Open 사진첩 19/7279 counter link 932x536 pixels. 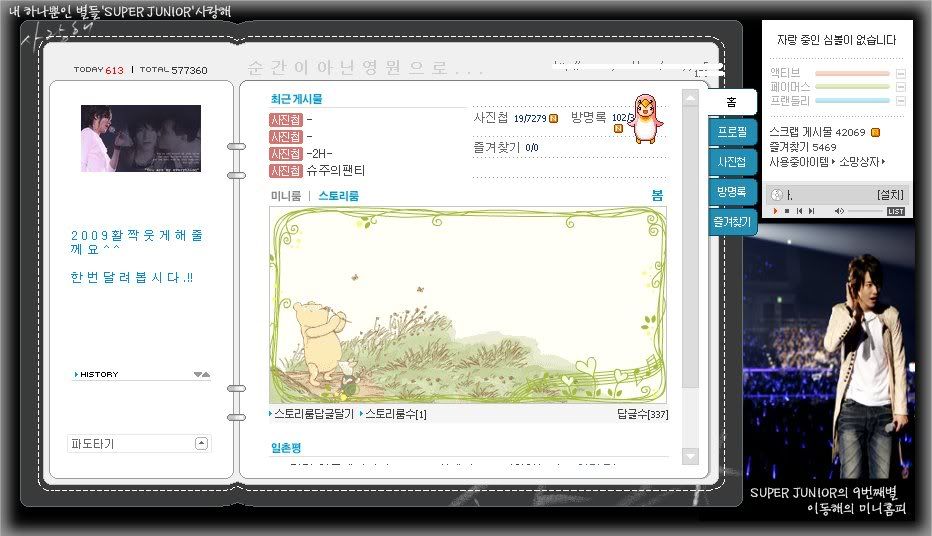pos(509,118)
